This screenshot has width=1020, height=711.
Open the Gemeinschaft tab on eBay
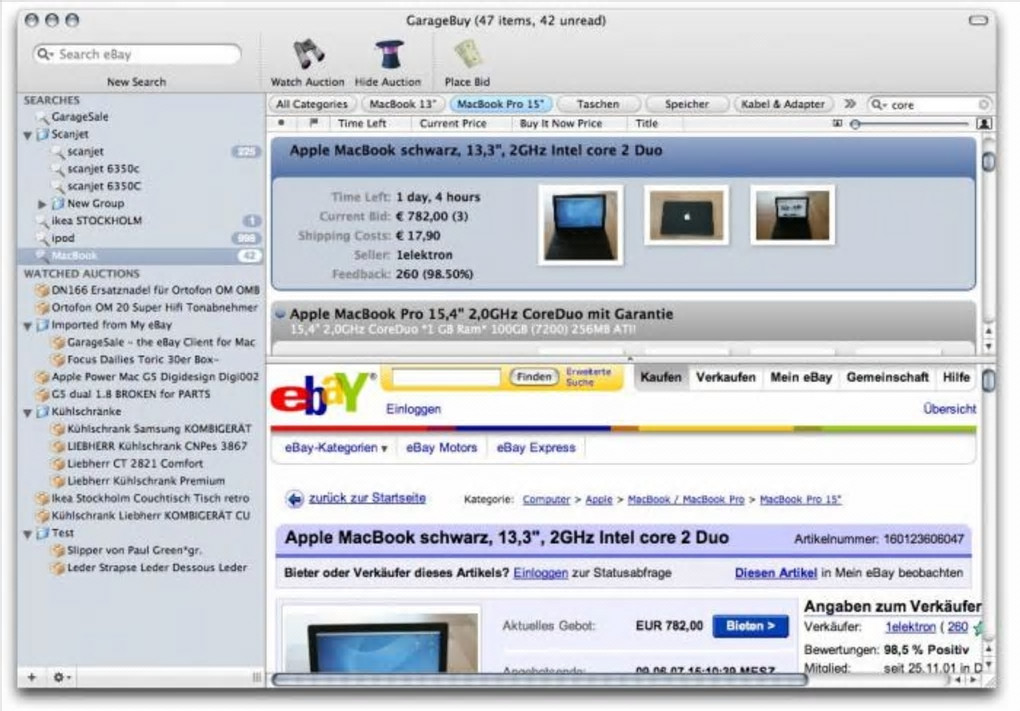click(x=887, y=377)
